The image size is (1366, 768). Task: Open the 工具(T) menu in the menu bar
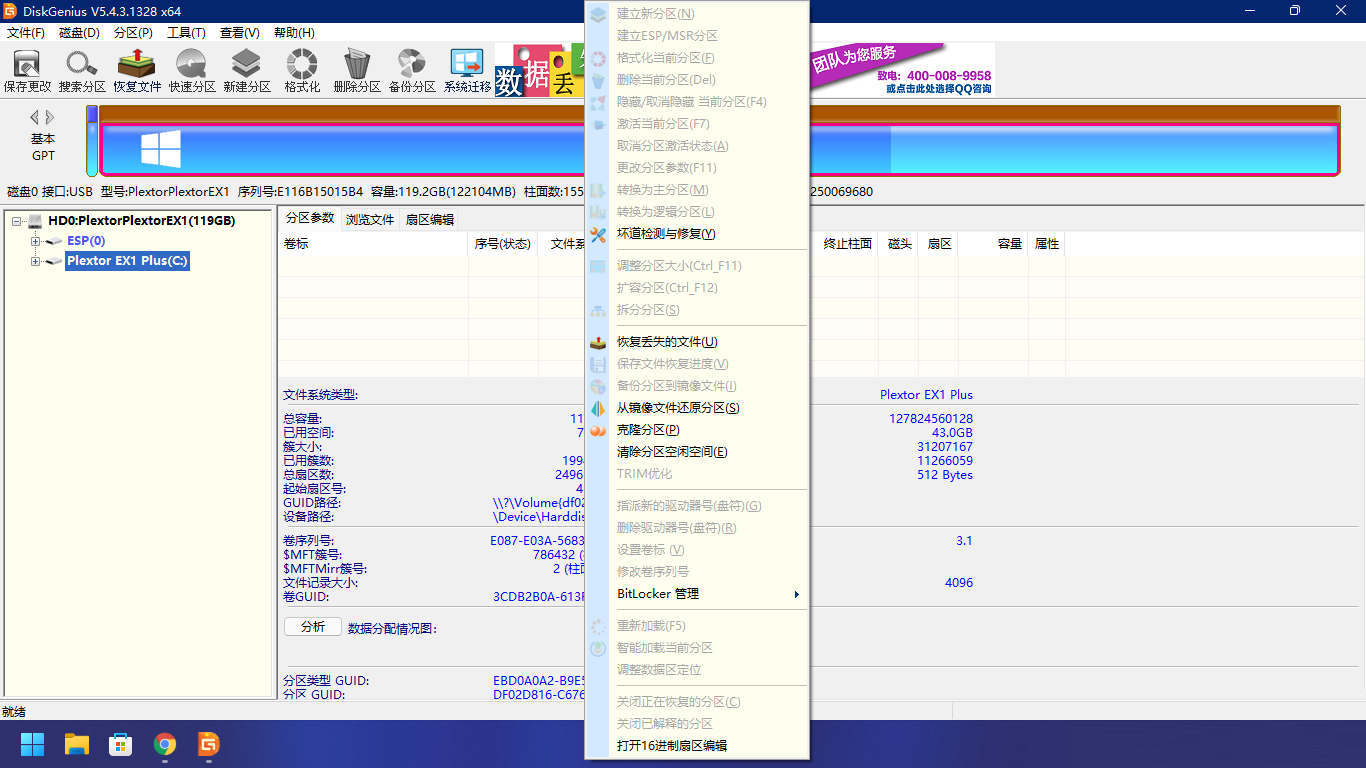(x=186, y=33)
